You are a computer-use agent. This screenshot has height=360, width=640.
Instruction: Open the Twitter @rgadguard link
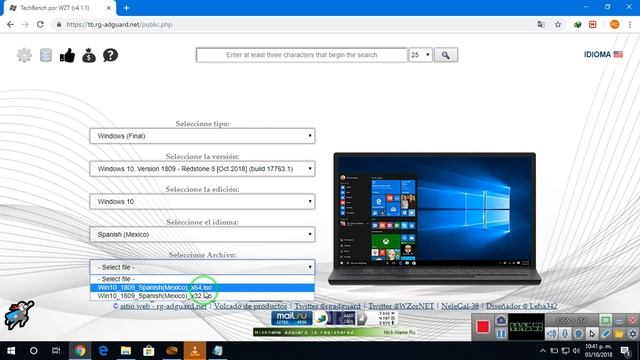(327, 306)
